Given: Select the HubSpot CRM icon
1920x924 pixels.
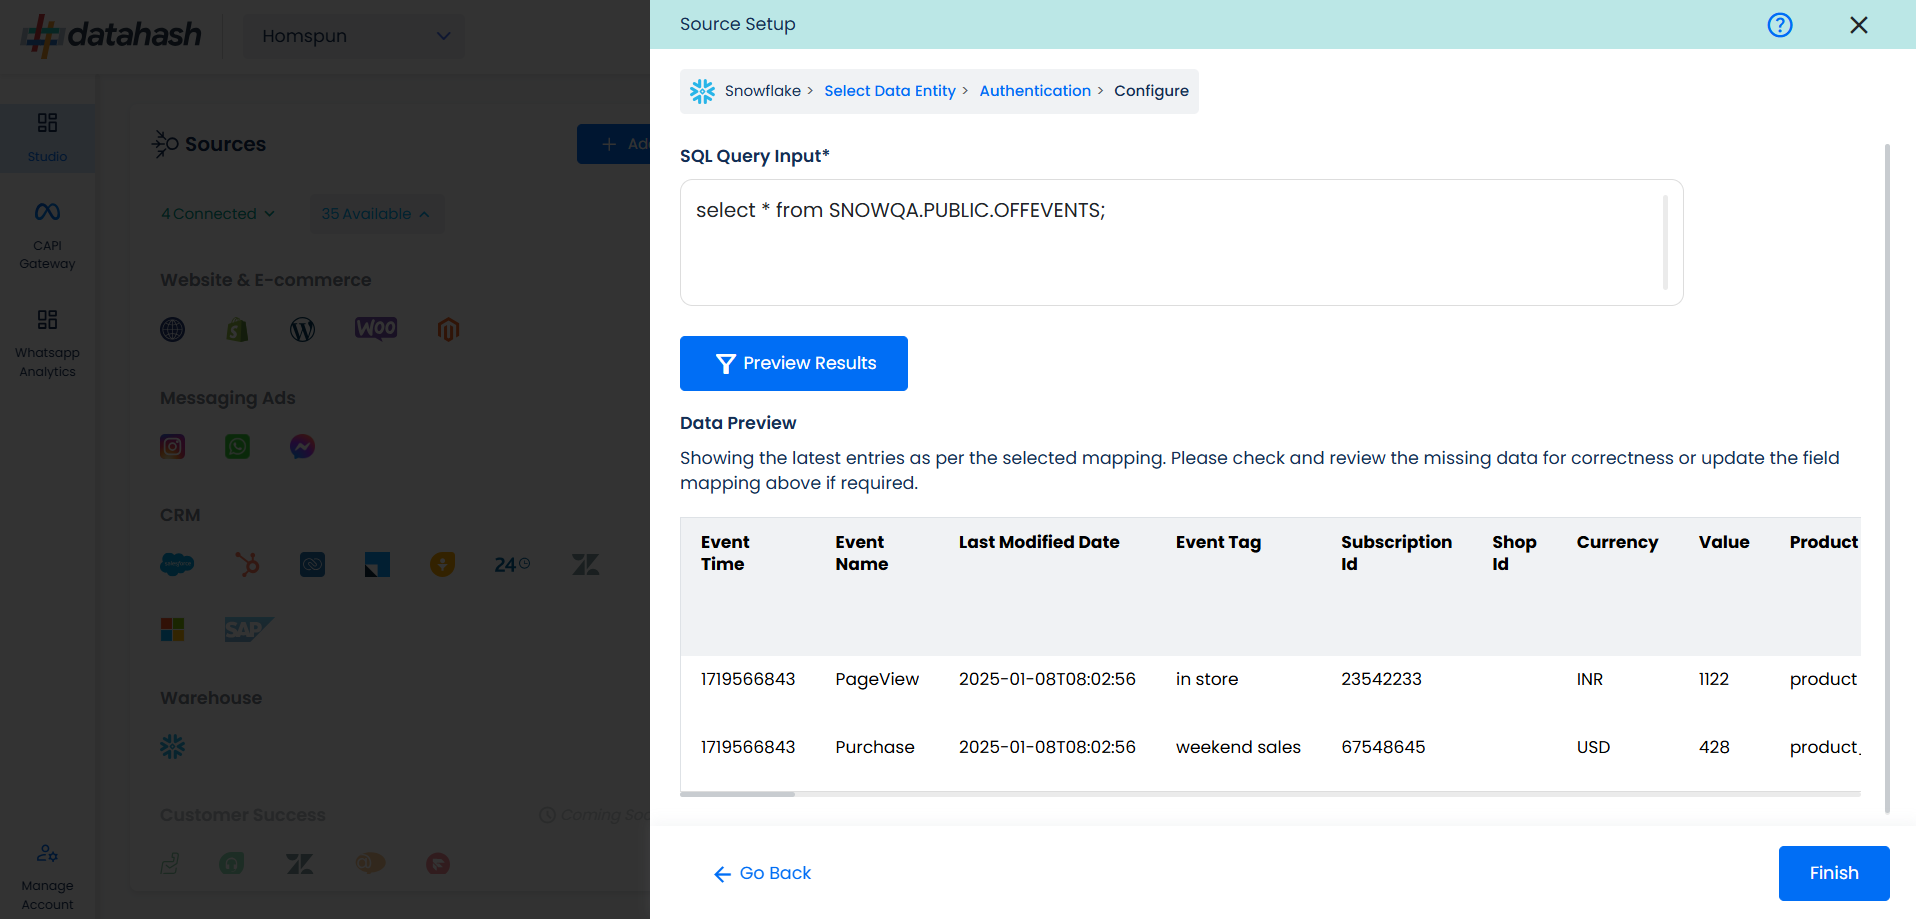Looking at the screenshot, I should coord(247,565).
